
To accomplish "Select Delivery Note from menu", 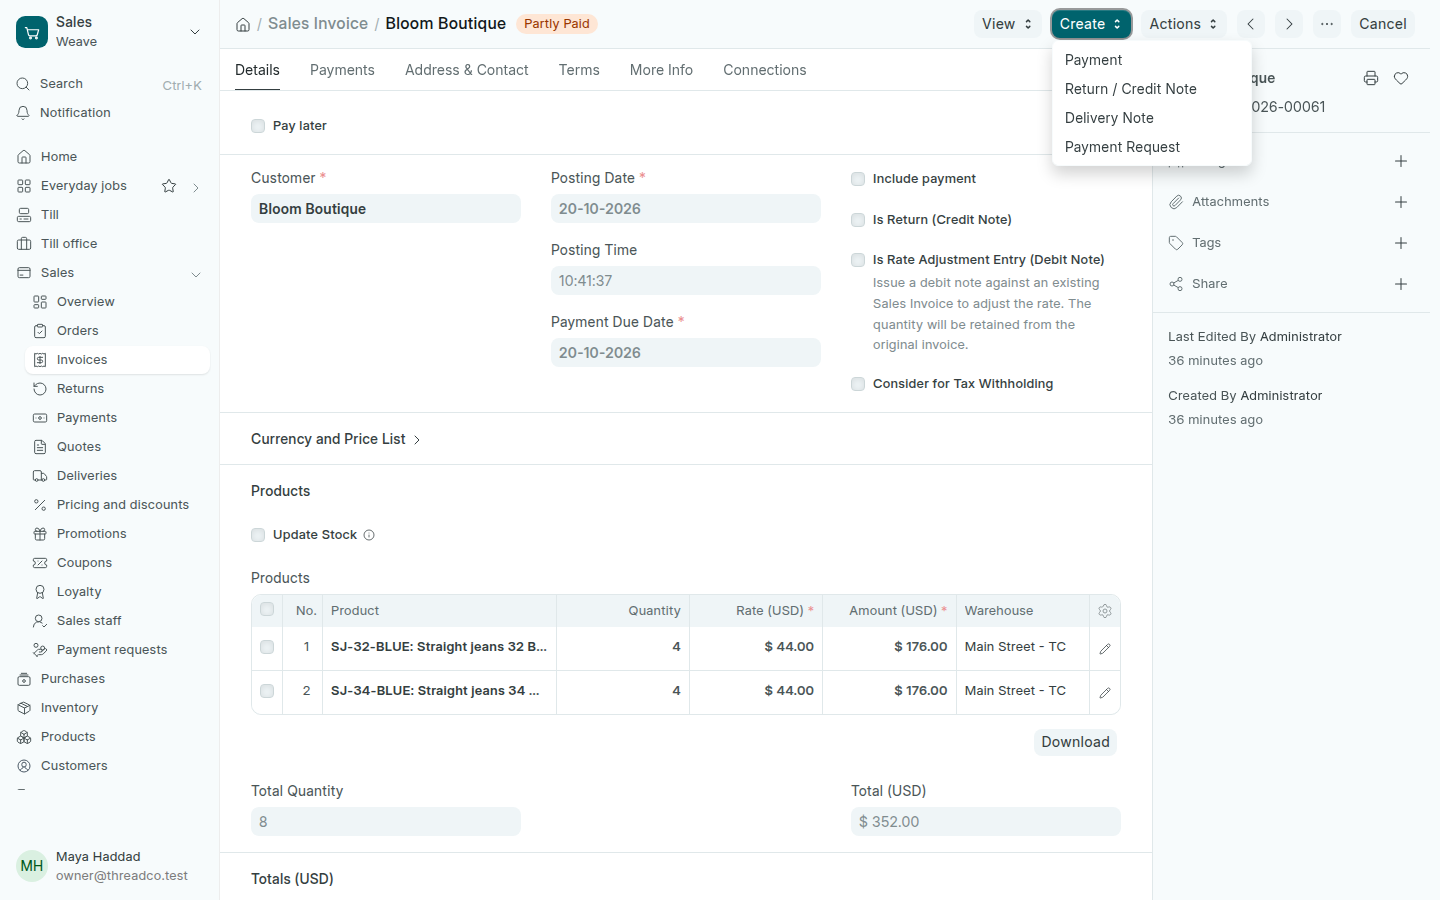I will 1151,118.
